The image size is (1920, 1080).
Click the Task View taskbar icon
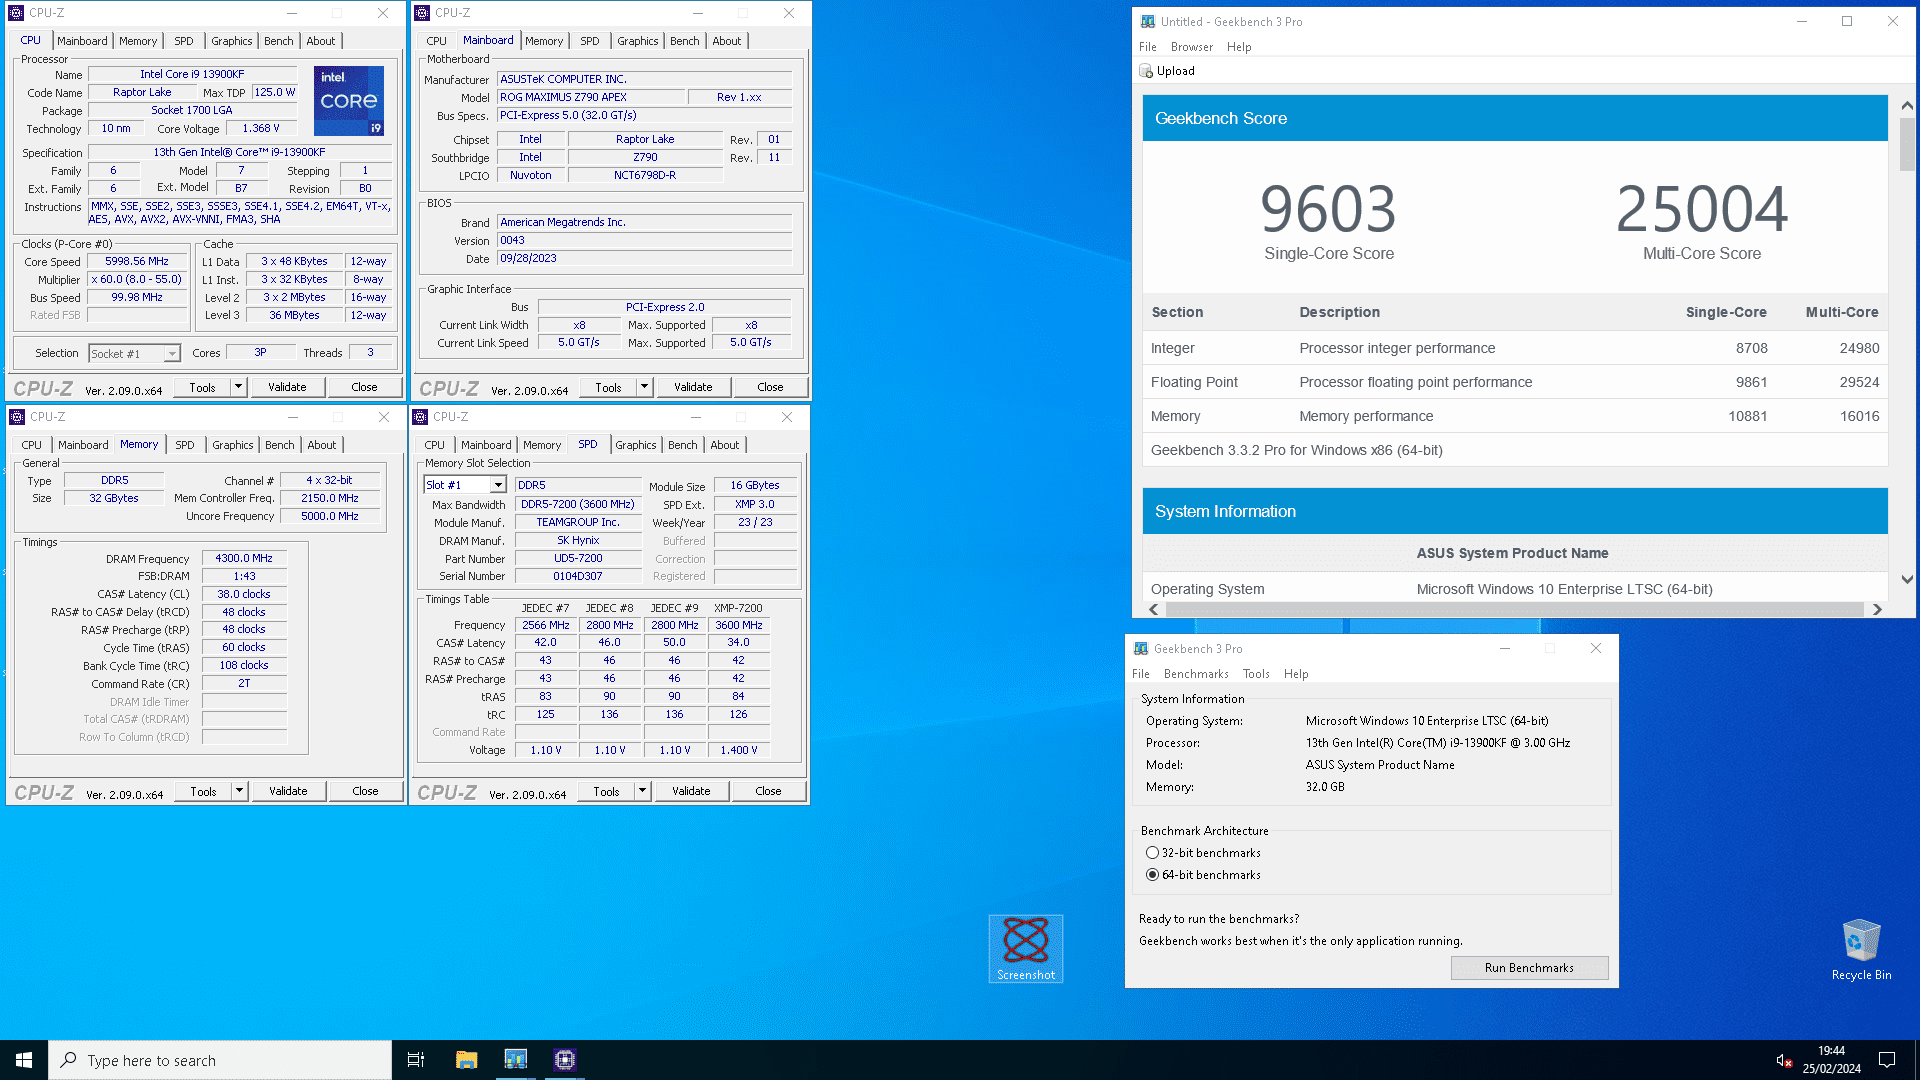[416, 1060]
